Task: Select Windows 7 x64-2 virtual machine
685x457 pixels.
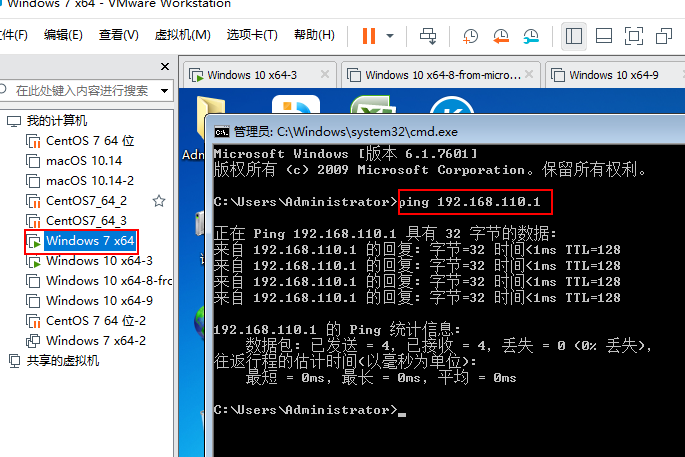Action: (96, 340)
